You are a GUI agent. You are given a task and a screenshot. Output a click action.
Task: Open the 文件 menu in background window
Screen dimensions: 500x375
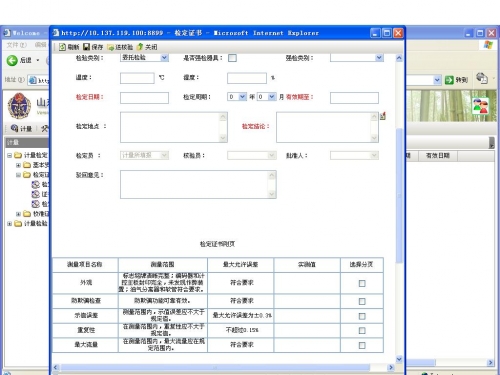click(x=16, y=45)
